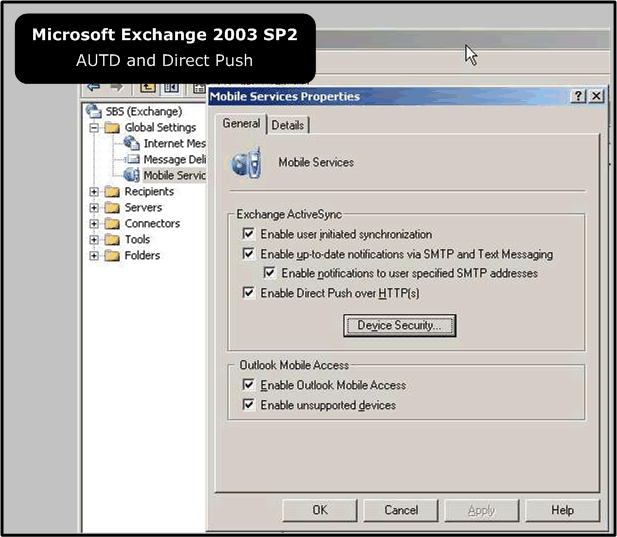Click the Cancel button
The width and height of the screenshot is (617, 537).
coord(401,510)
